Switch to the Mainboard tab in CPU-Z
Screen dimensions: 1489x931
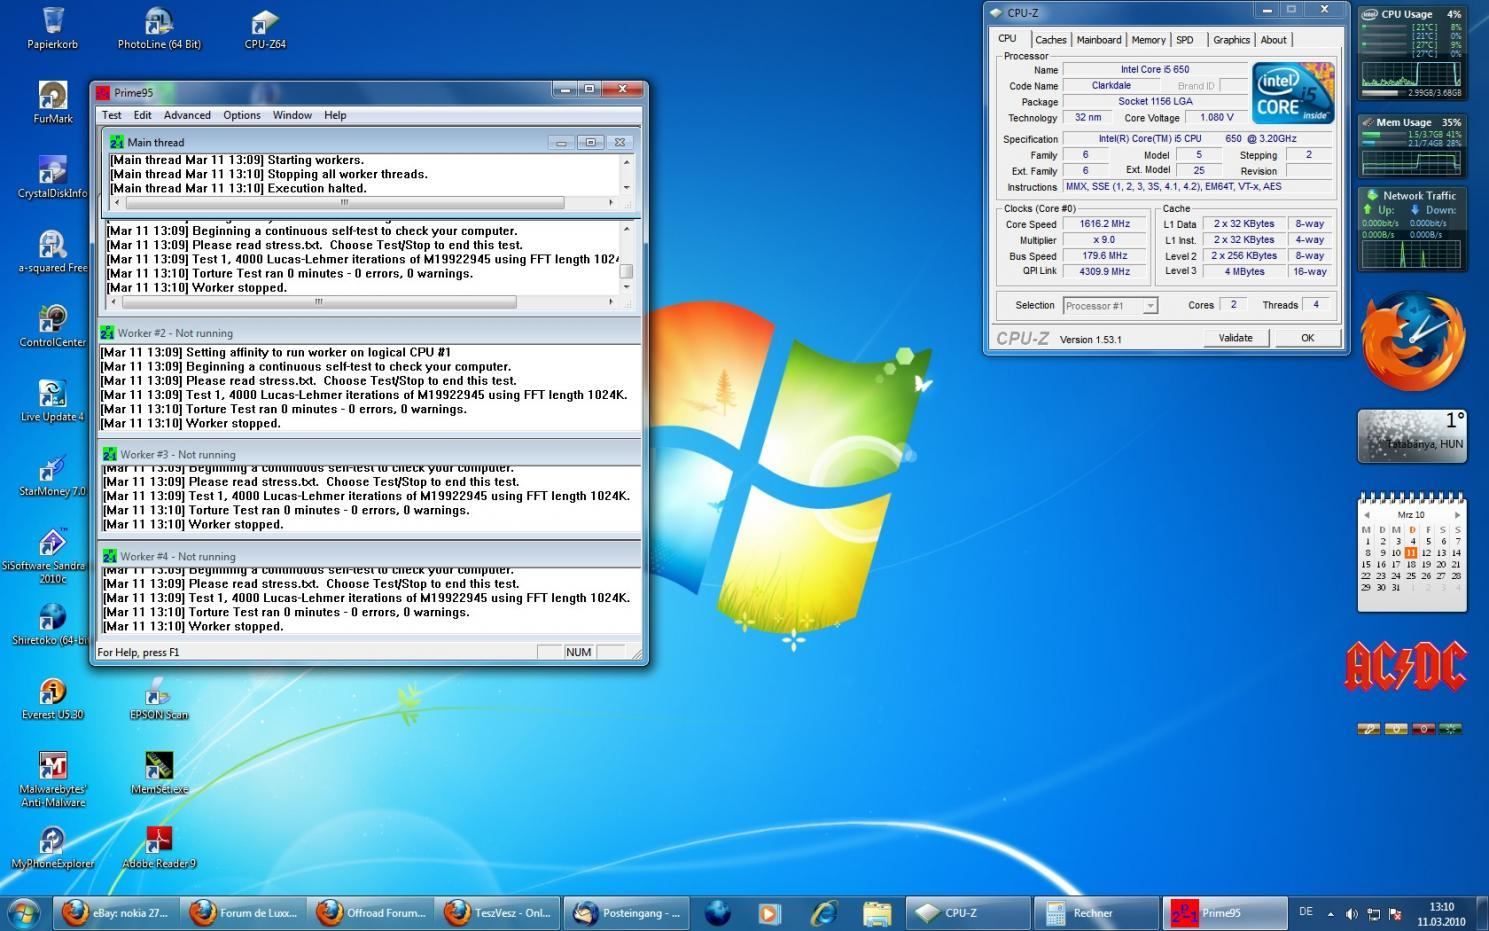pyautogui.click(x=1098, y=40)
